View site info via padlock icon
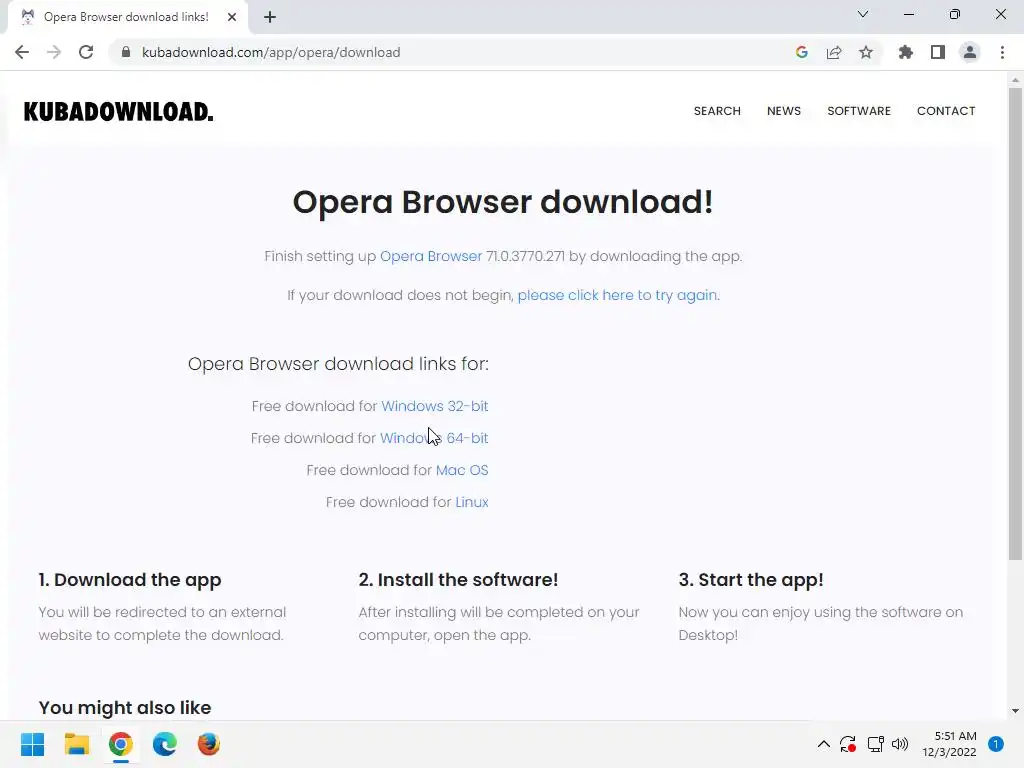Screen dimensions: 1024x768 pos(126,52)
